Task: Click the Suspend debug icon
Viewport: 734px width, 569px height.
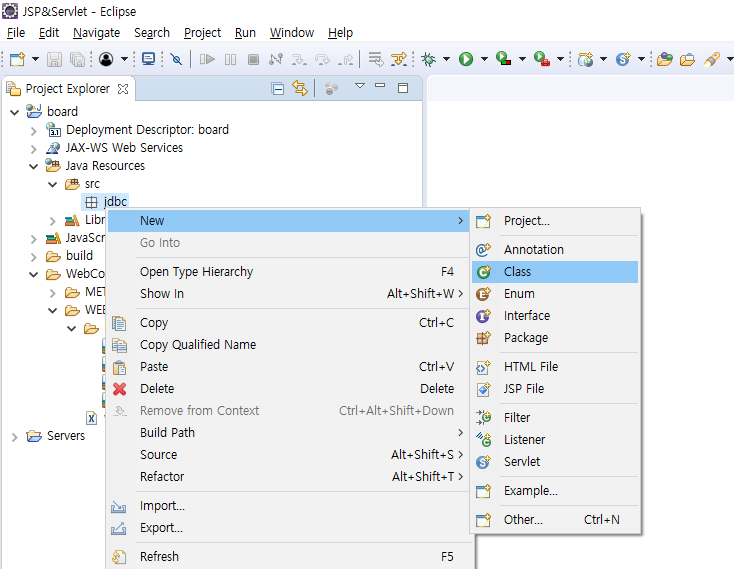Action: coord(230,59)
